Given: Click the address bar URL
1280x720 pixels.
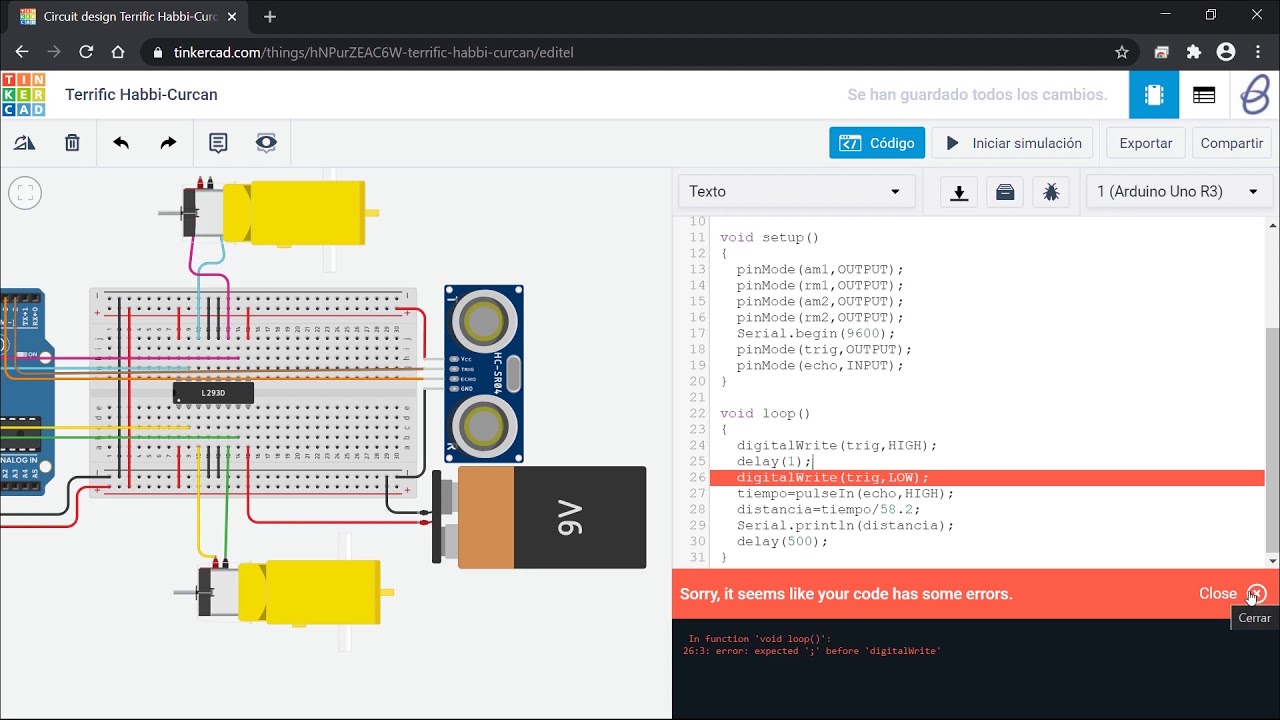Looking at the screenshot, I should pos(374,52).
